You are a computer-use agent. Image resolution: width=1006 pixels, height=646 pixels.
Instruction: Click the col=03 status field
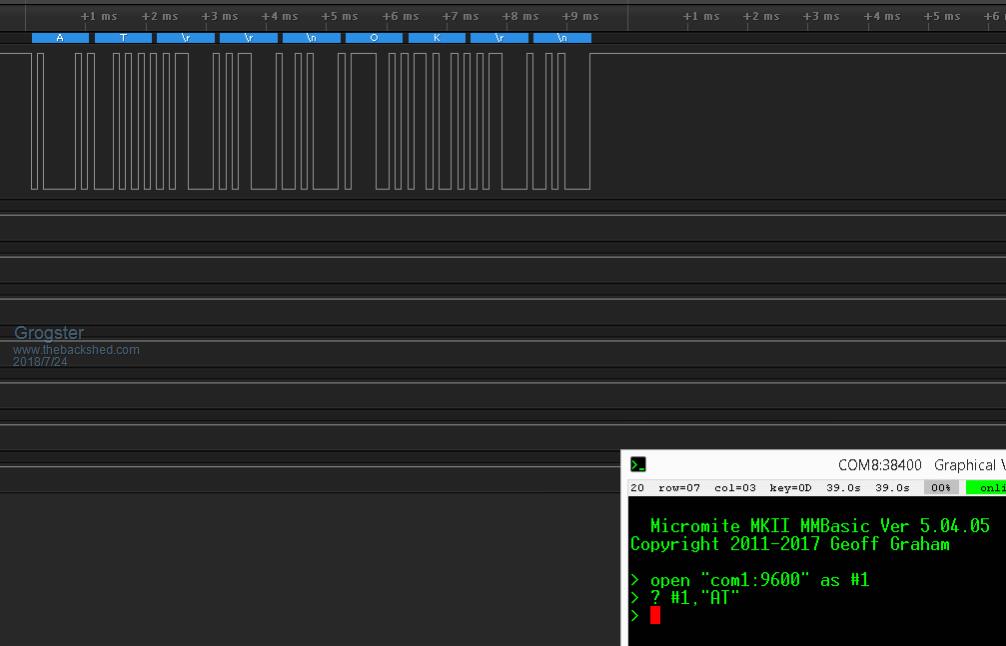tap(733, 488)
